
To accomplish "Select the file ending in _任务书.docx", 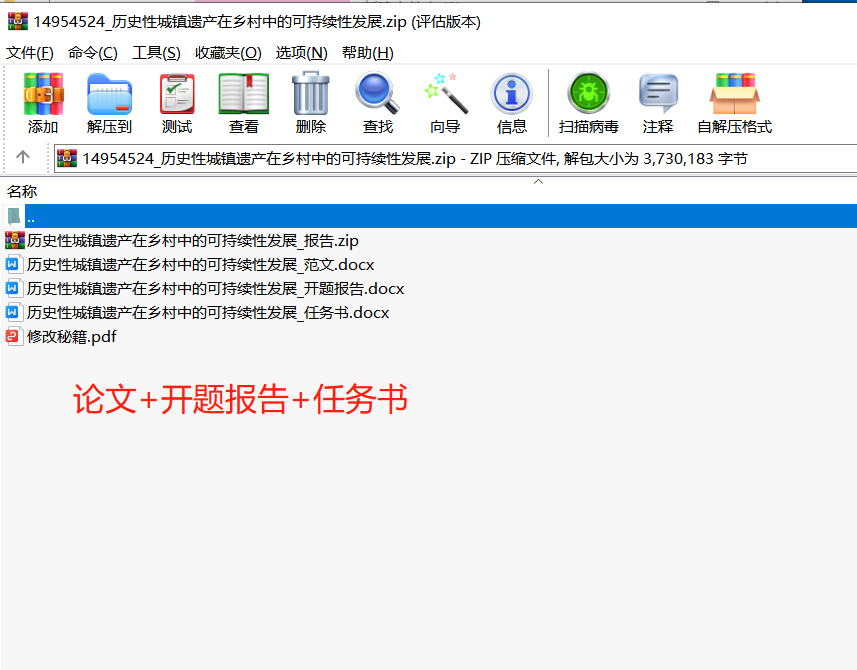I will pyautogui.click(x=208, y=313).
